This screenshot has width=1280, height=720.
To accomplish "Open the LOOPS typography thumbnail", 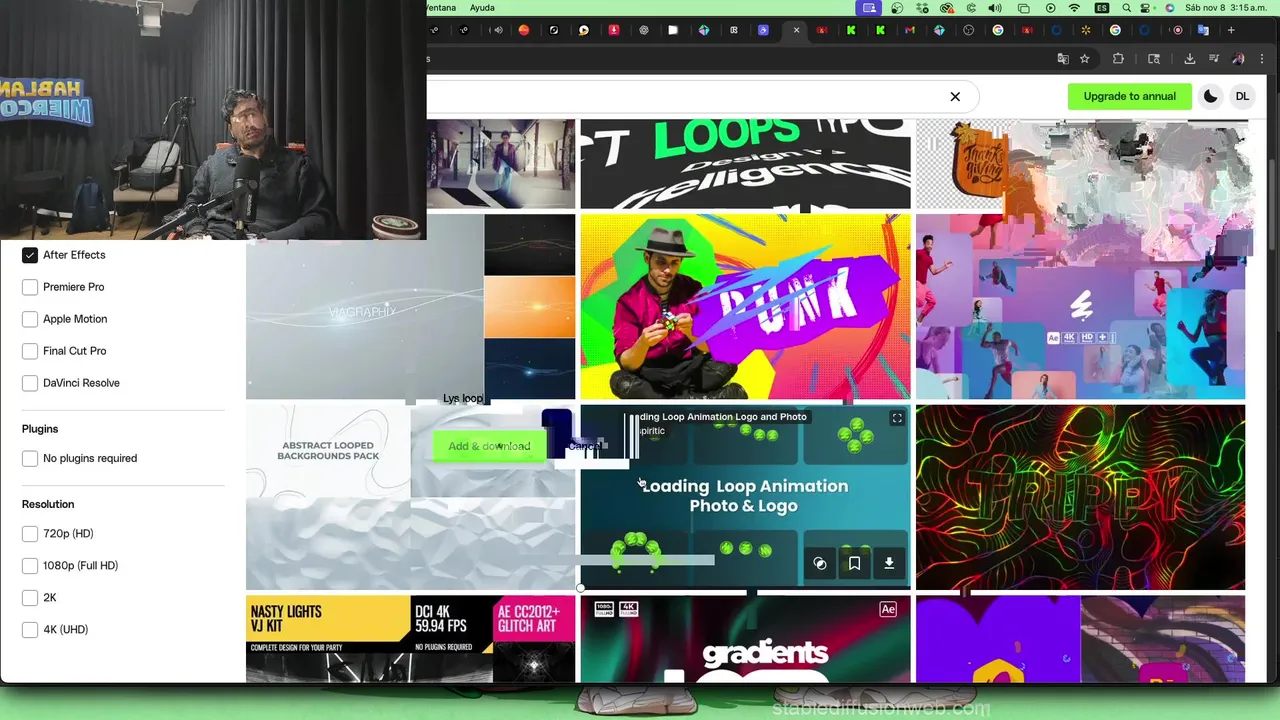I will [x=745, y=164].
